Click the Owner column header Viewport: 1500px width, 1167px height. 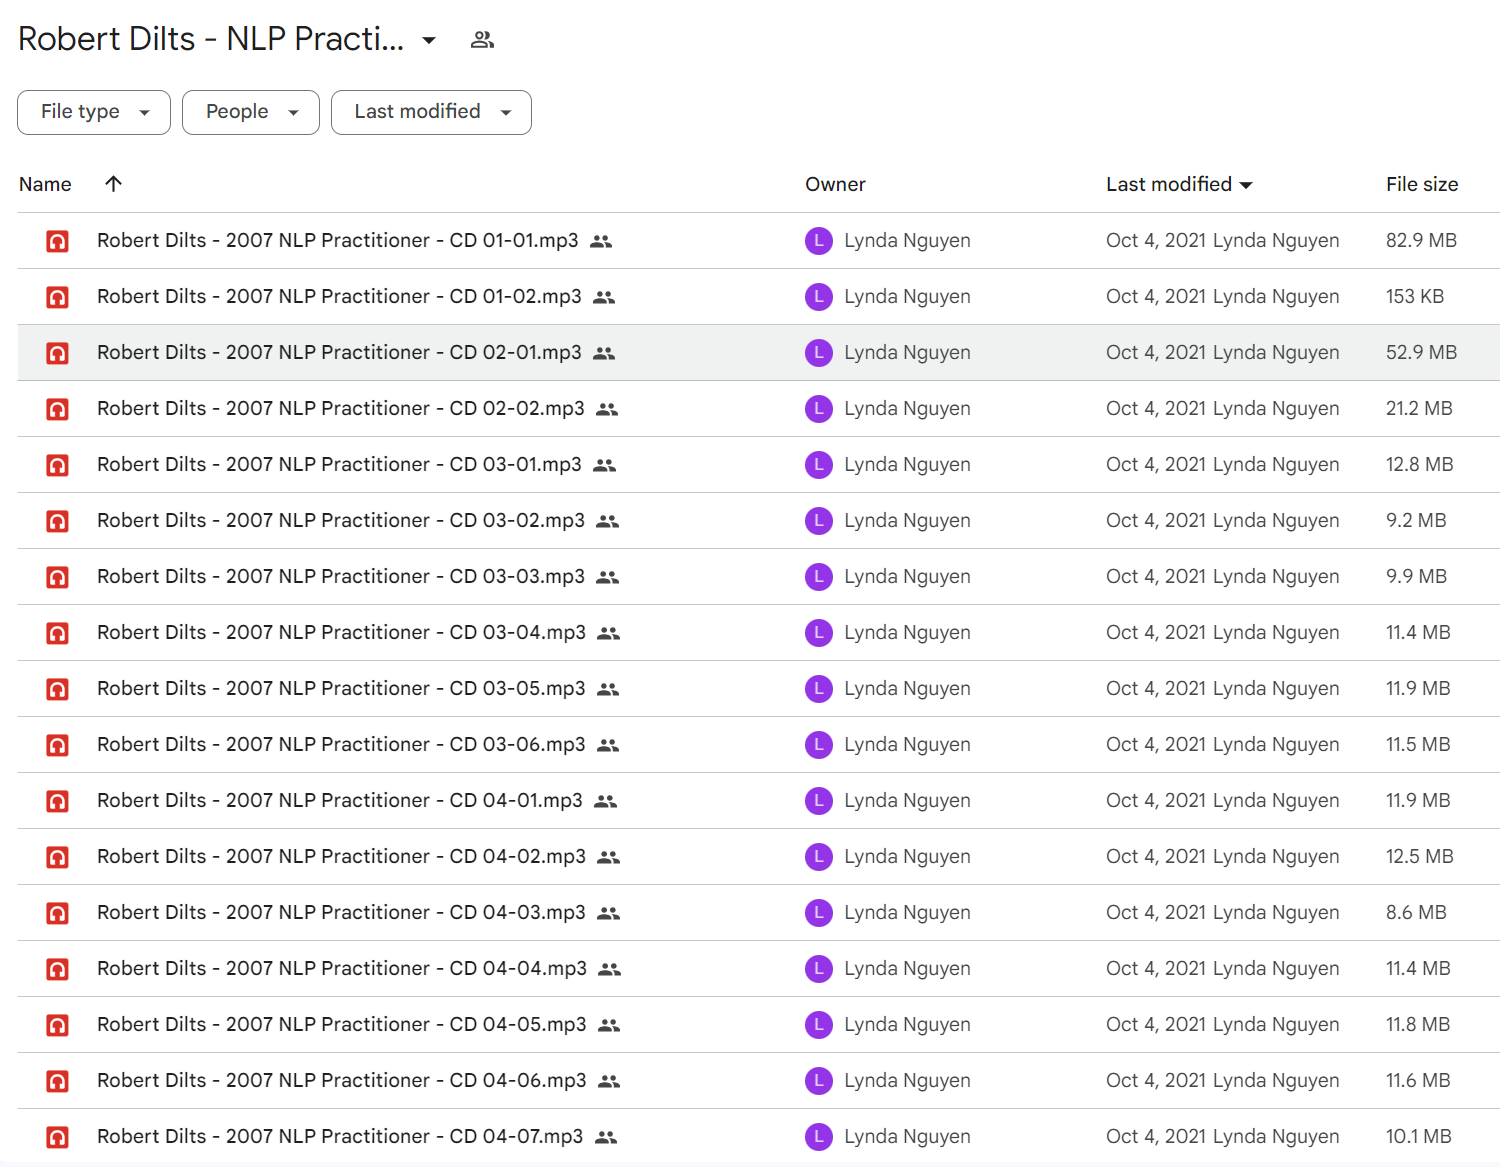(835, 184)
